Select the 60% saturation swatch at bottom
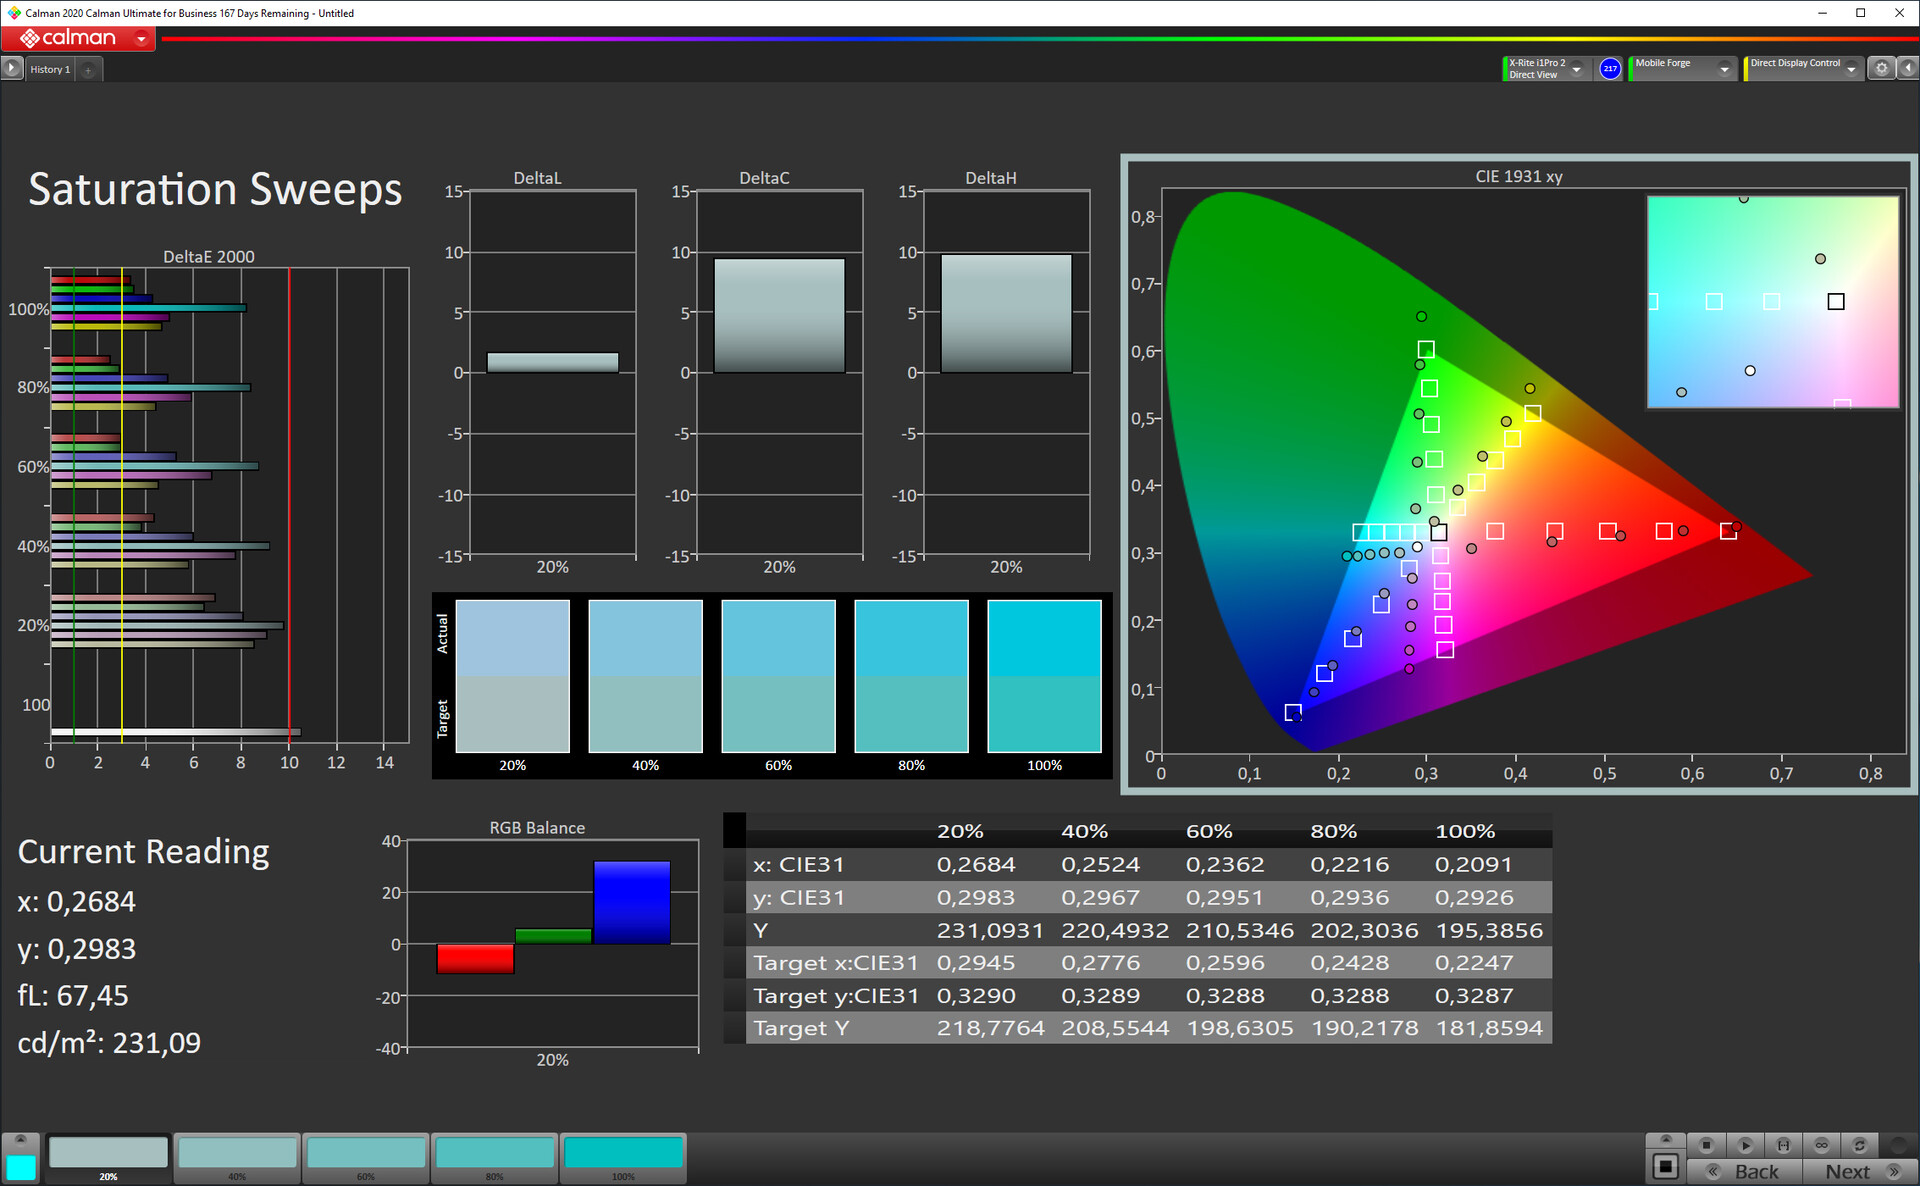This screenshot has width=1920, height=1186. 366,1153
